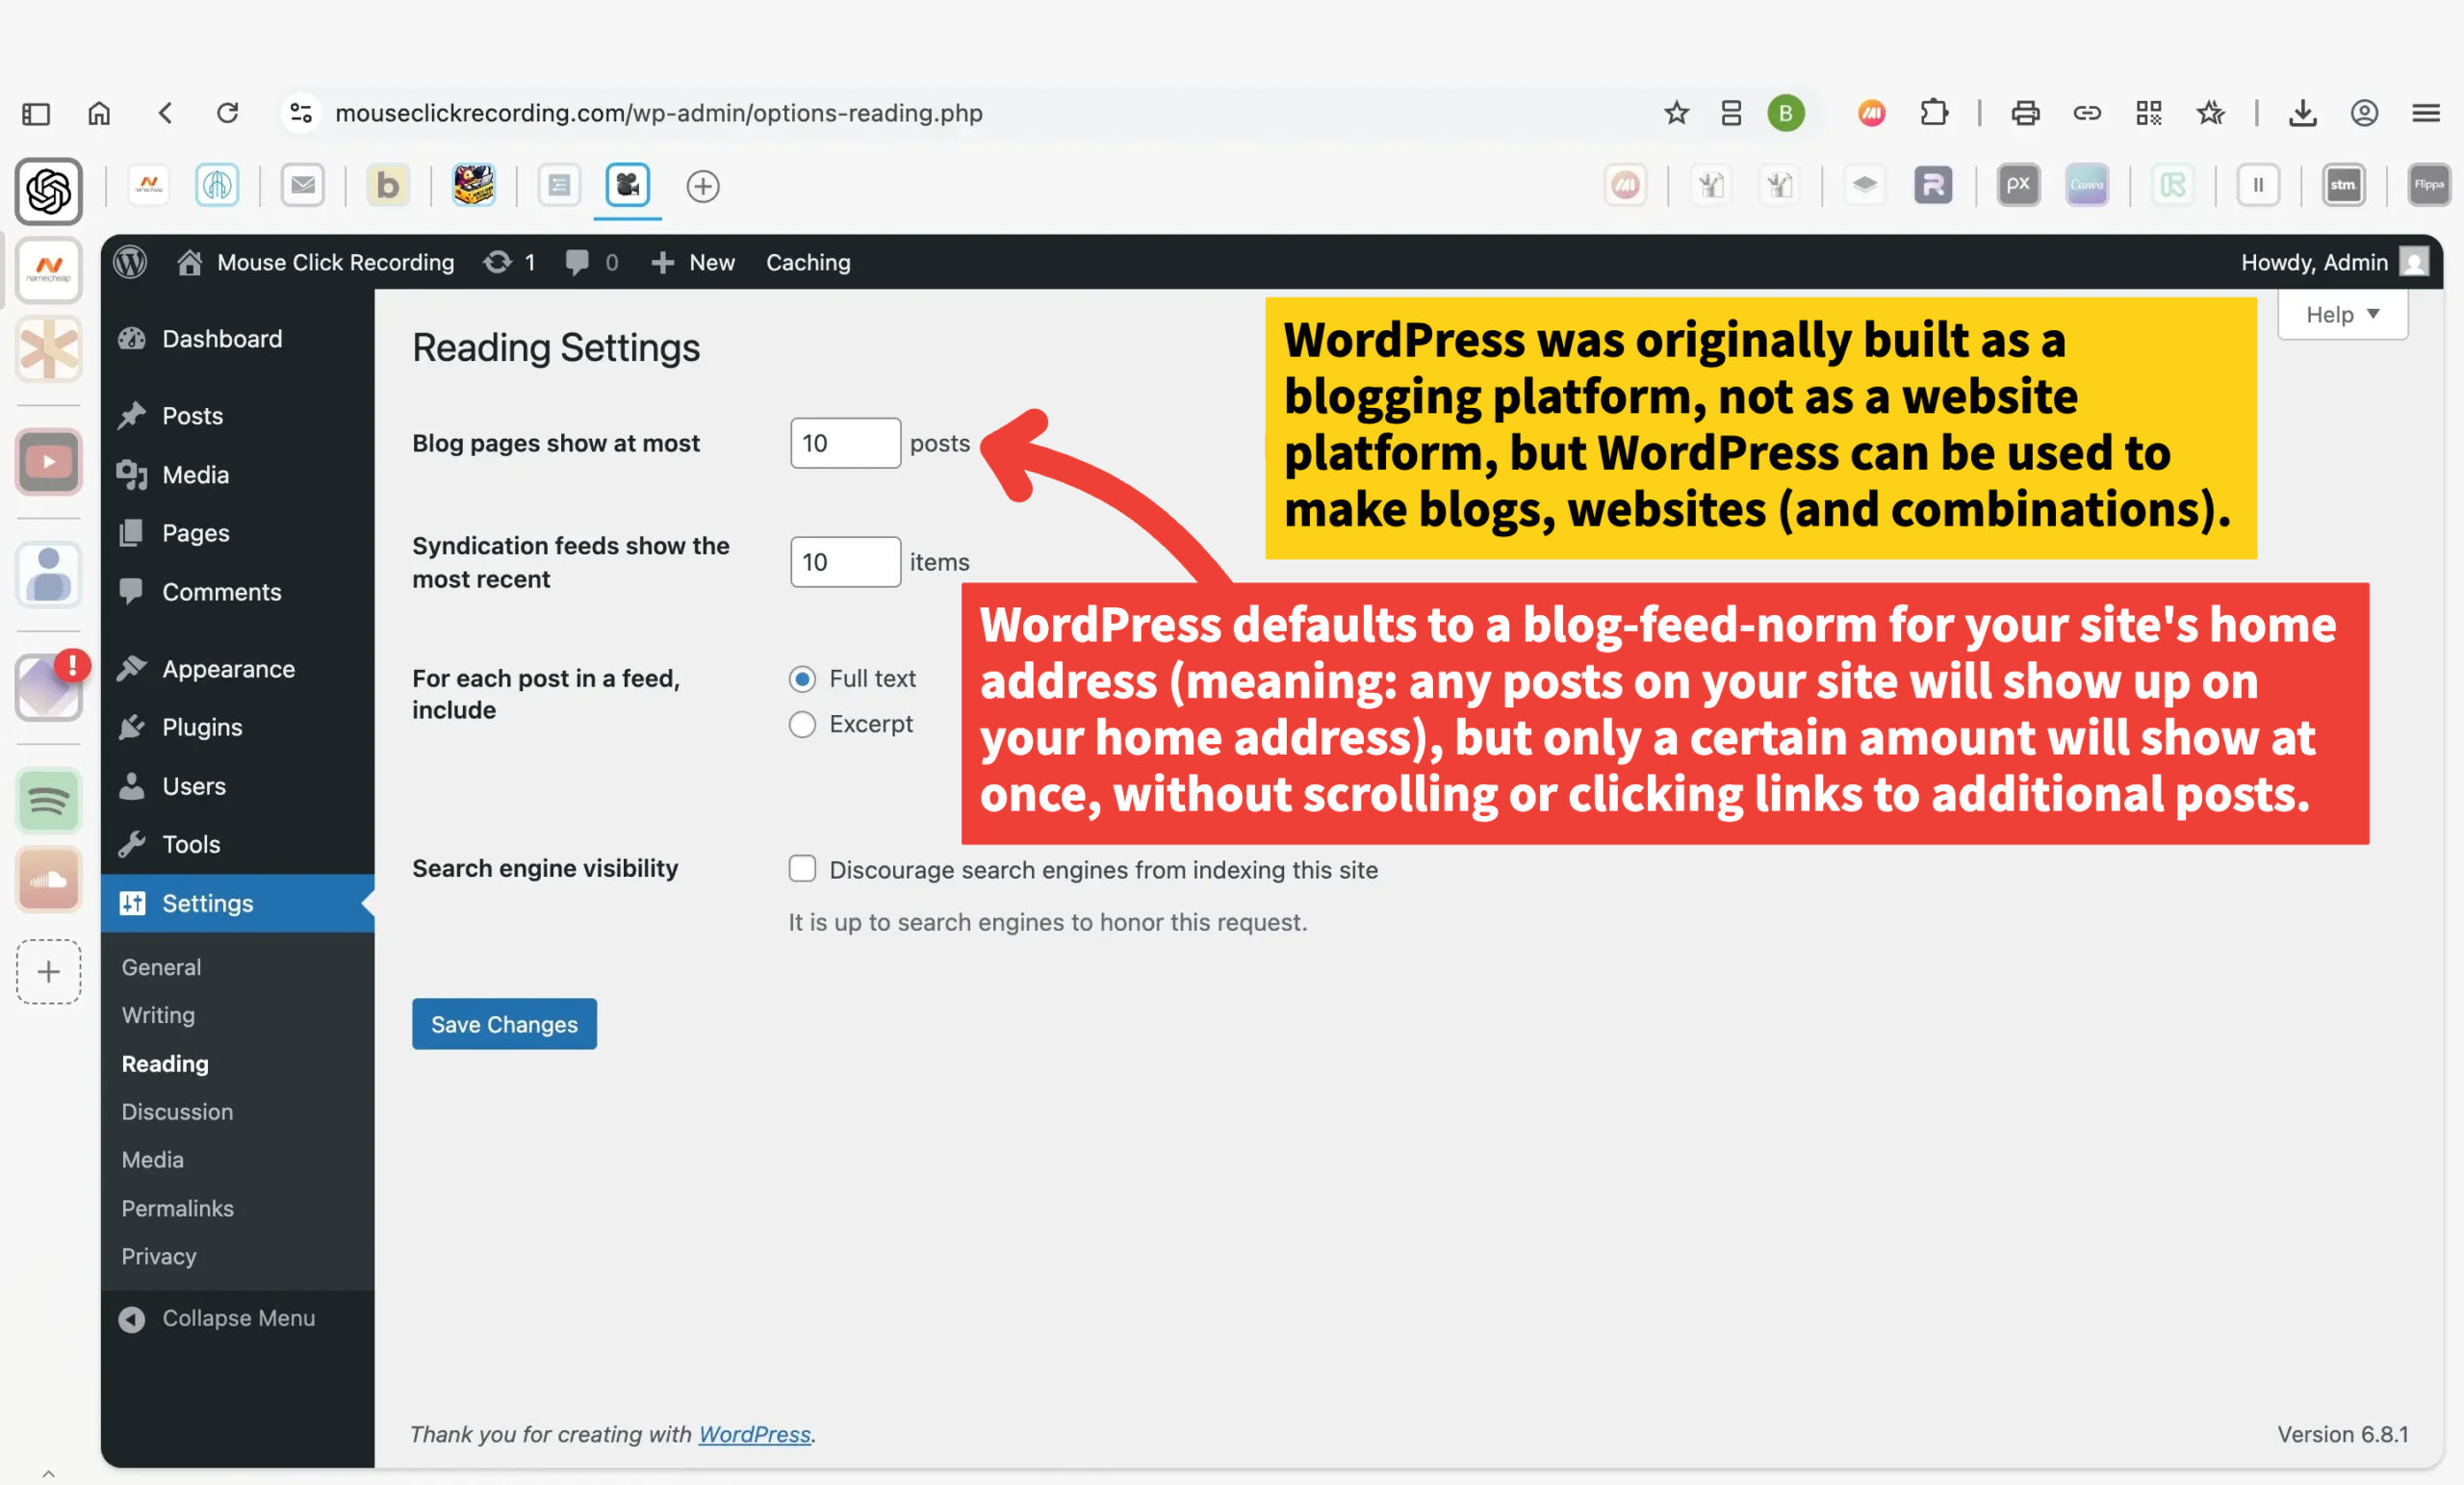Expand the Help dropdown tab

tap(2341, 315)
